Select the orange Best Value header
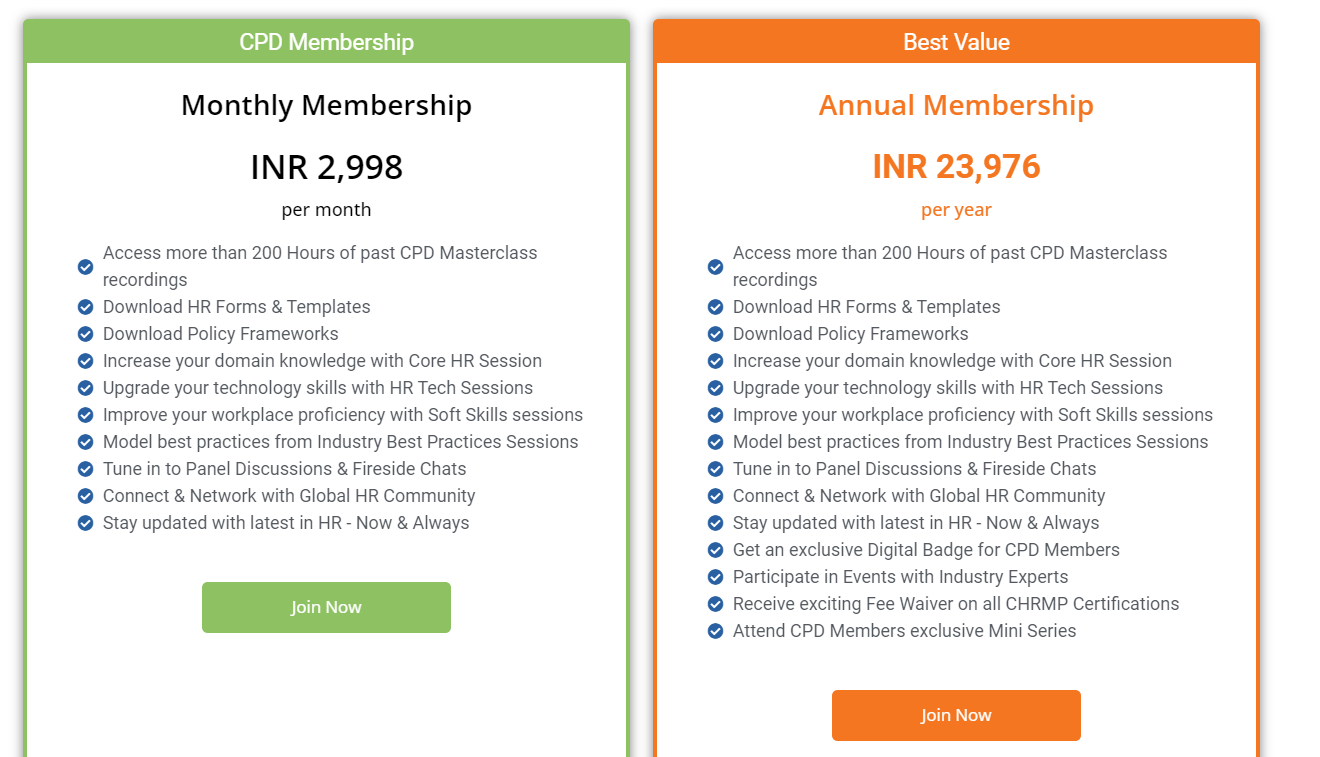This screenshot has width=1320, height=757. (956, 42)
